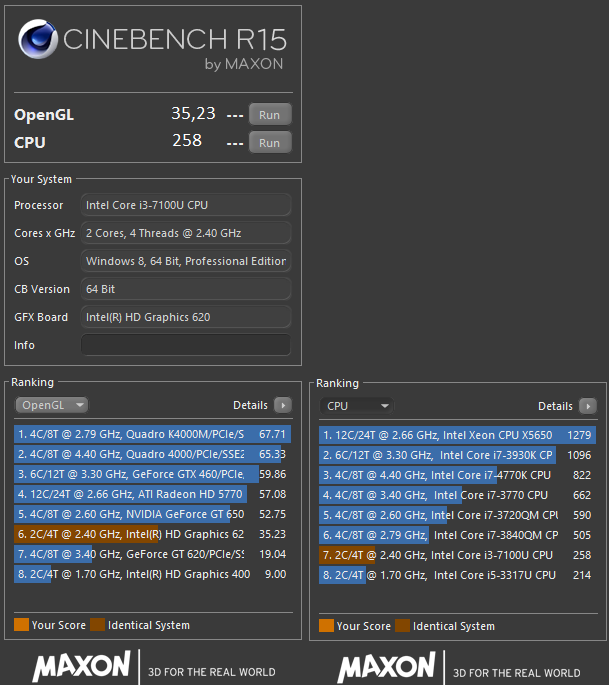This screenshot has width=609, height=685.
Task: Select the orange Core i3-7100U CPU row
Action: point(455,554)
